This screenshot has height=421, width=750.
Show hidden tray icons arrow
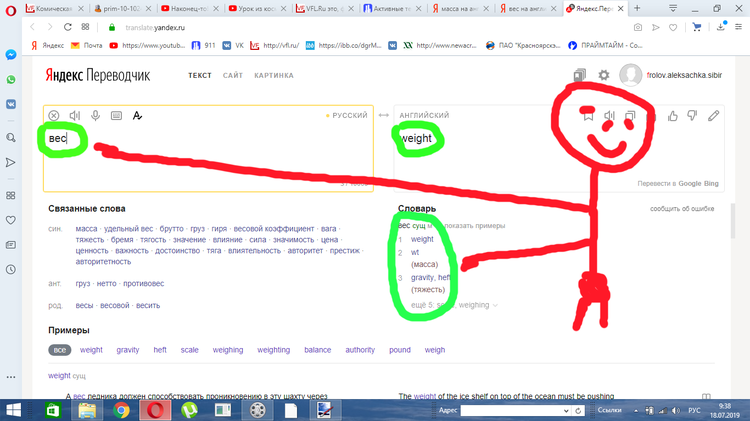click(x=636, y=410)
